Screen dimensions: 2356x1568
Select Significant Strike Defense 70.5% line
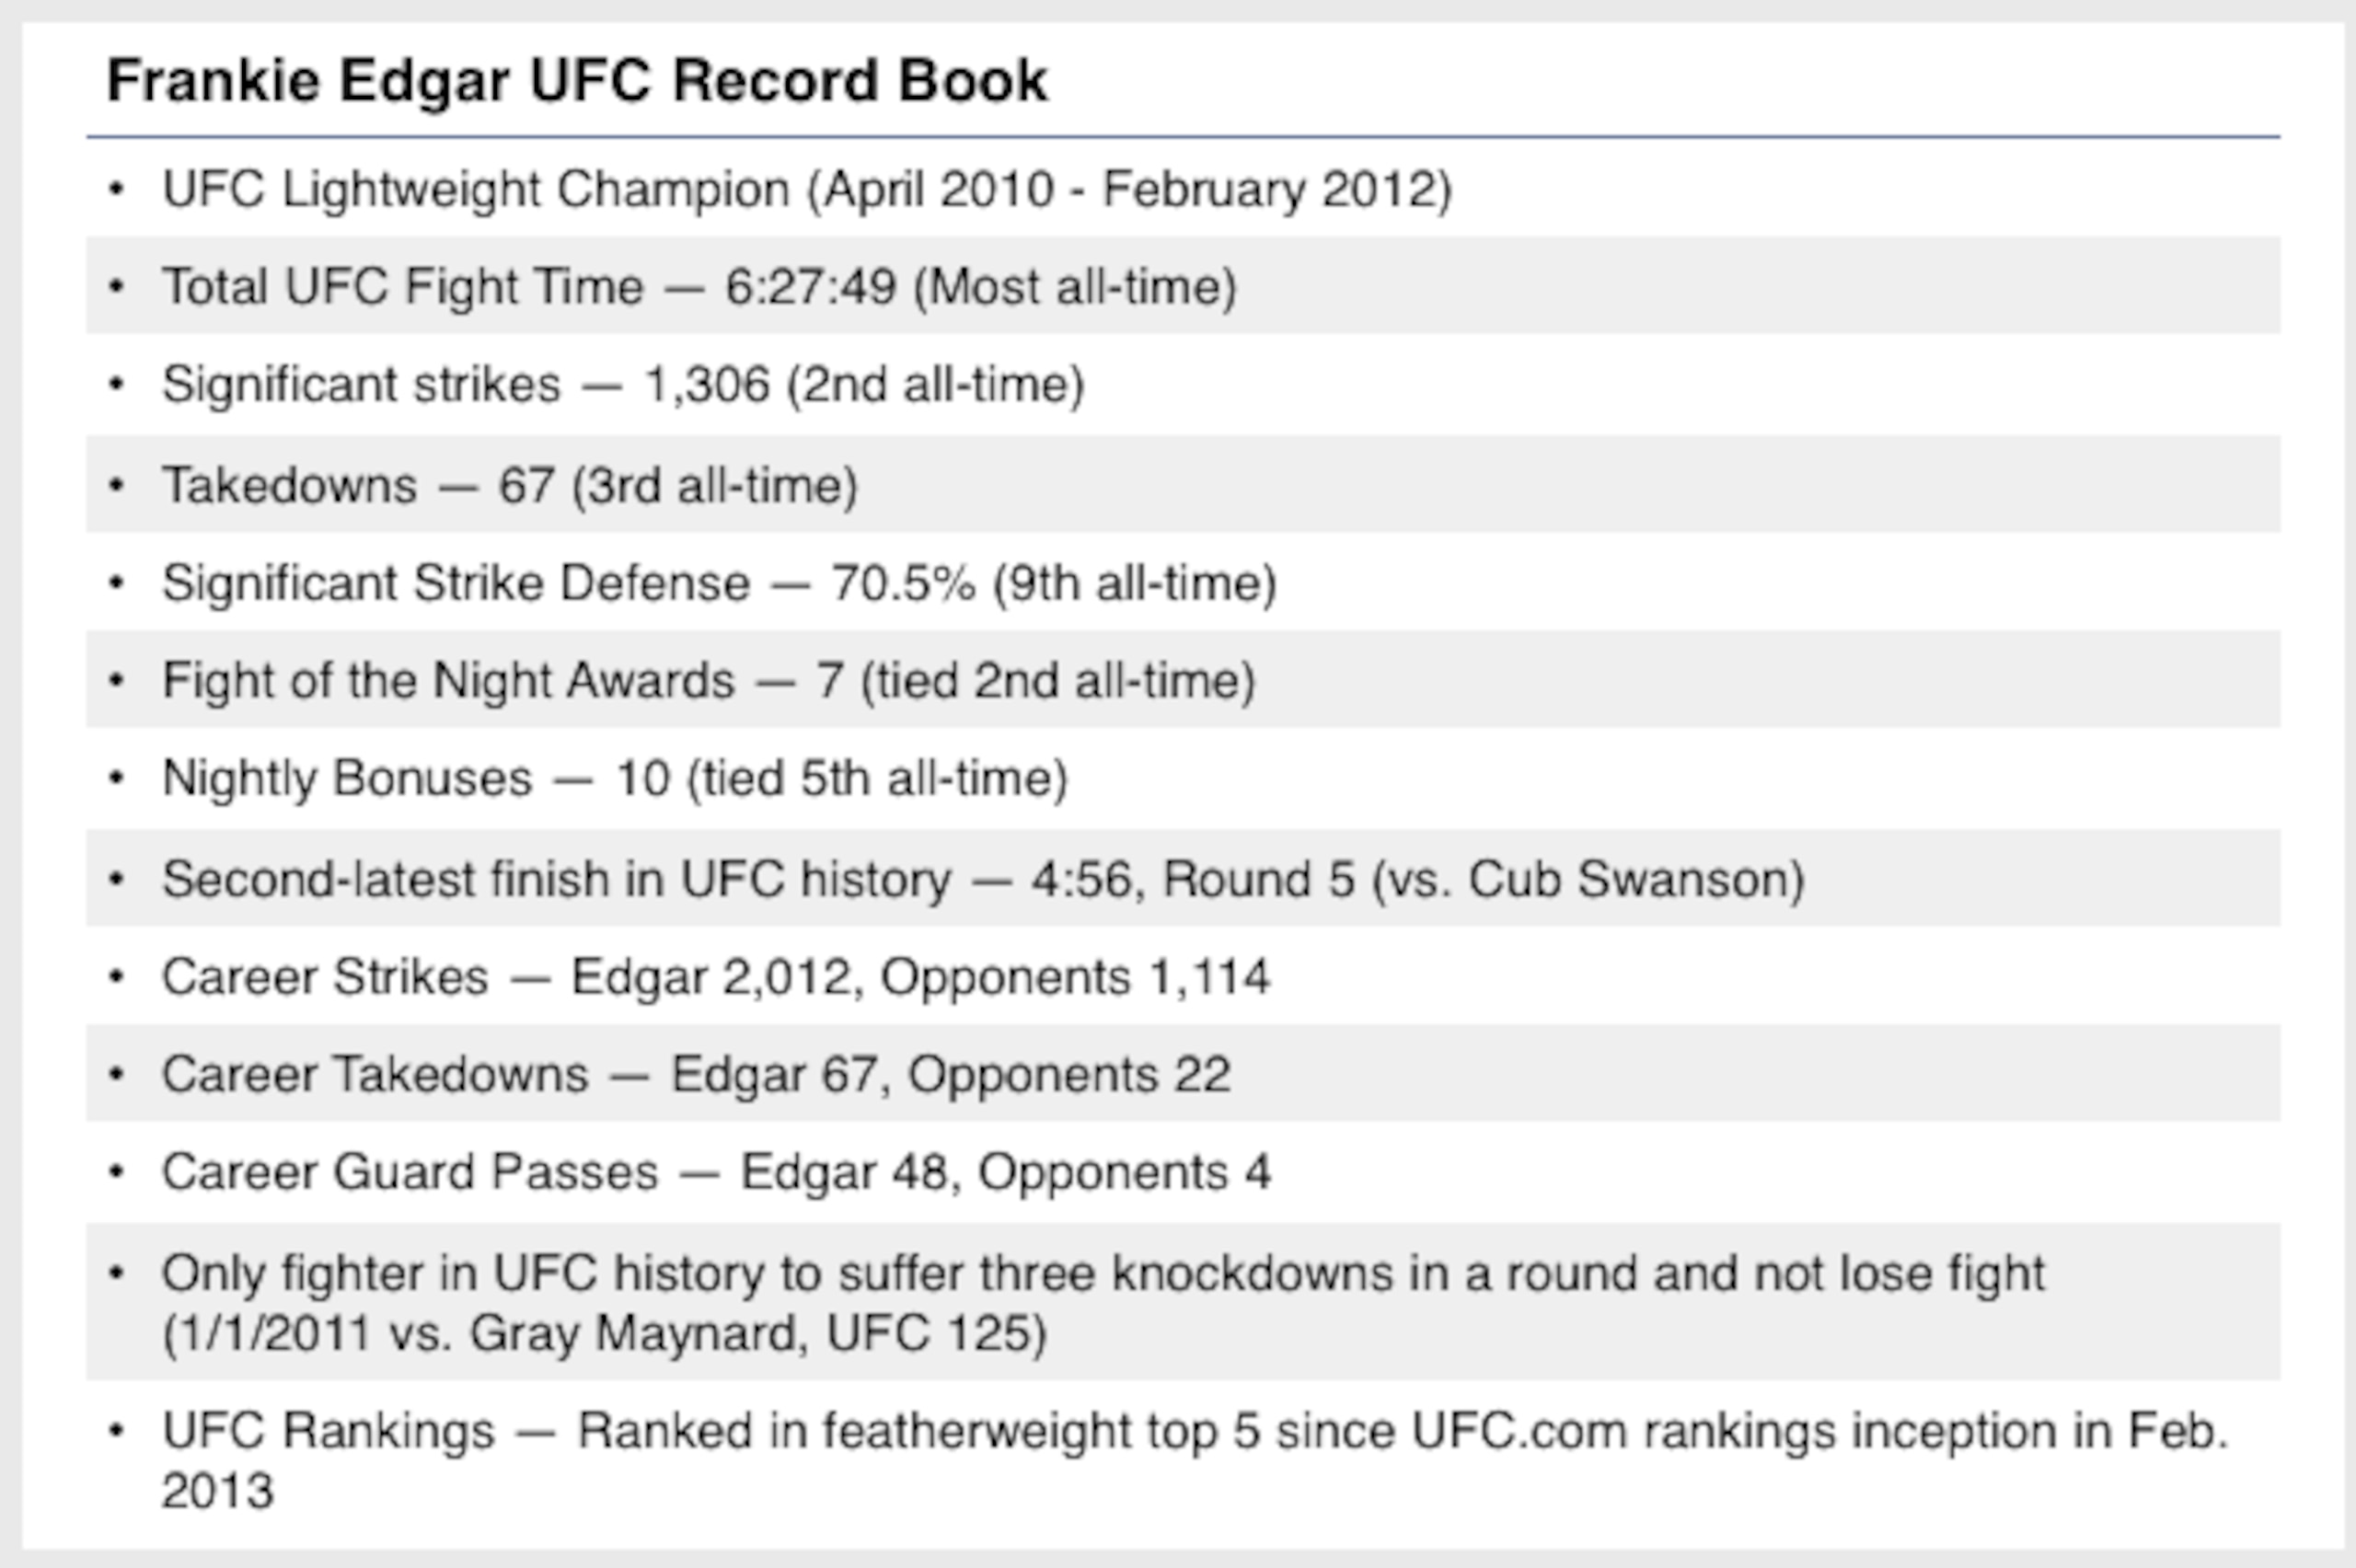[1183, 582]
